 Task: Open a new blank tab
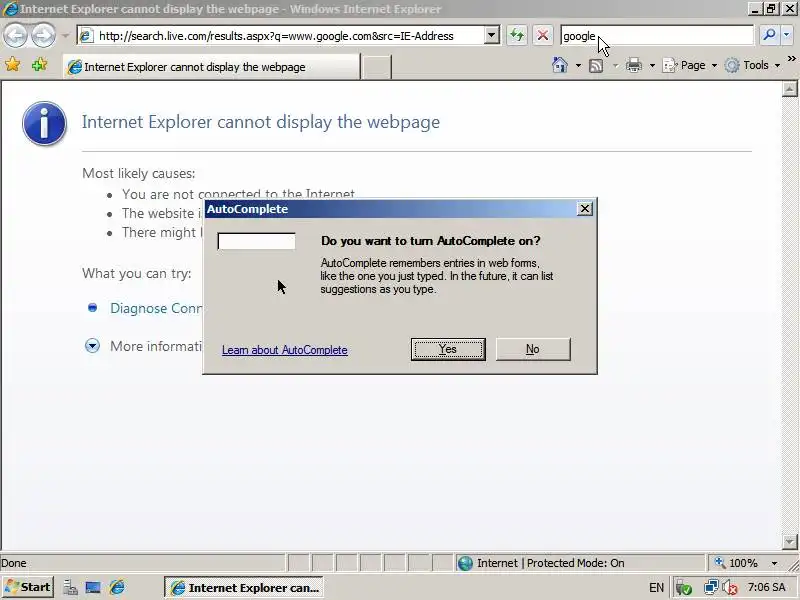[x=377, y=67]
